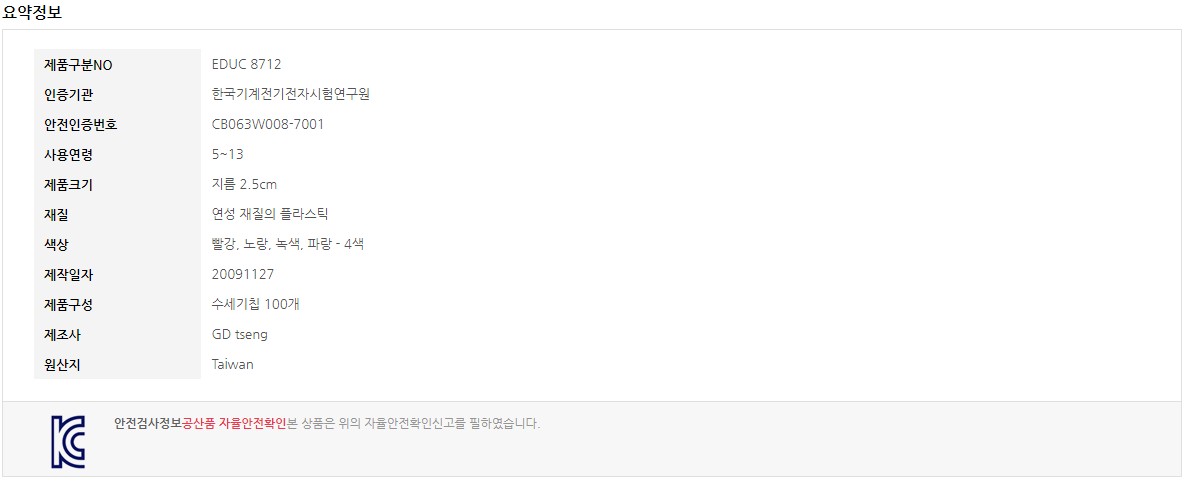This screenshot has width=1186, height=482.
Task: Click the 안전검사정보 label
Action: pos(148,423)
